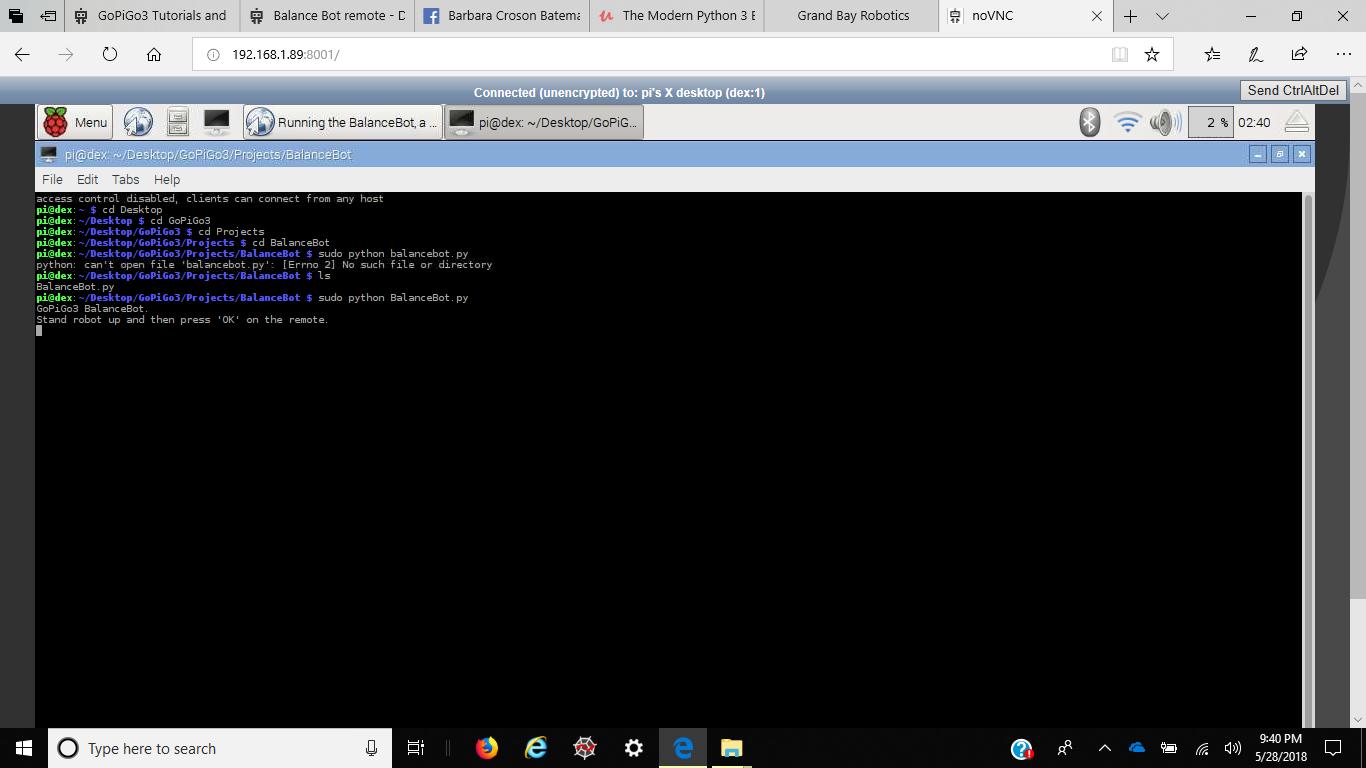Switch to Barbara Croson Facebook tab
This screenshot has height=768, width=1366.
tap(502, 15)
